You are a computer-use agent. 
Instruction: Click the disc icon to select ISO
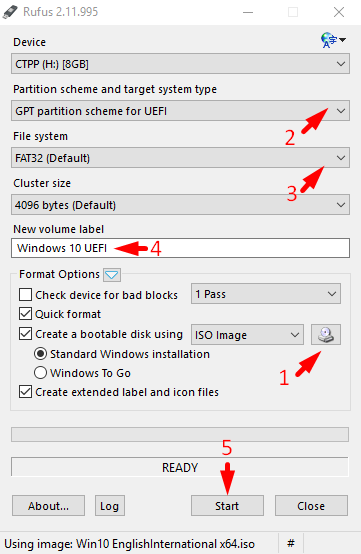coord(326,334)
